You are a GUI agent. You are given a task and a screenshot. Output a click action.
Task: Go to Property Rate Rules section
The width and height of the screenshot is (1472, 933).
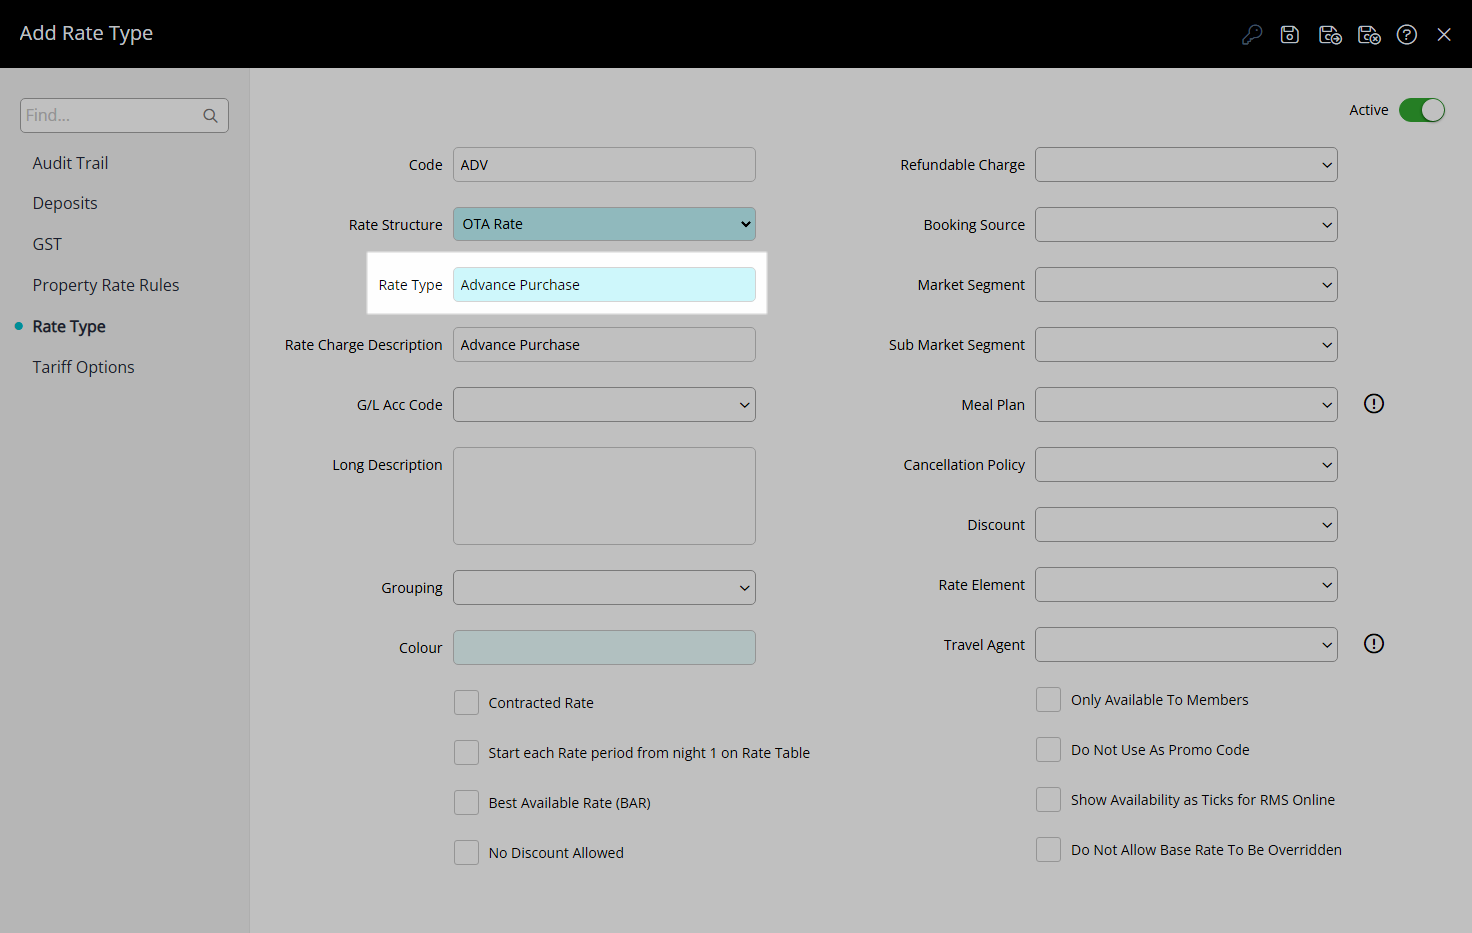click(106, 285)
